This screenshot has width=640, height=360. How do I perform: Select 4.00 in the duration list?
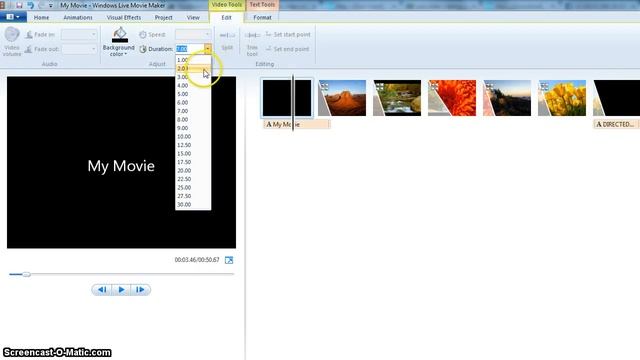point(193,86)
